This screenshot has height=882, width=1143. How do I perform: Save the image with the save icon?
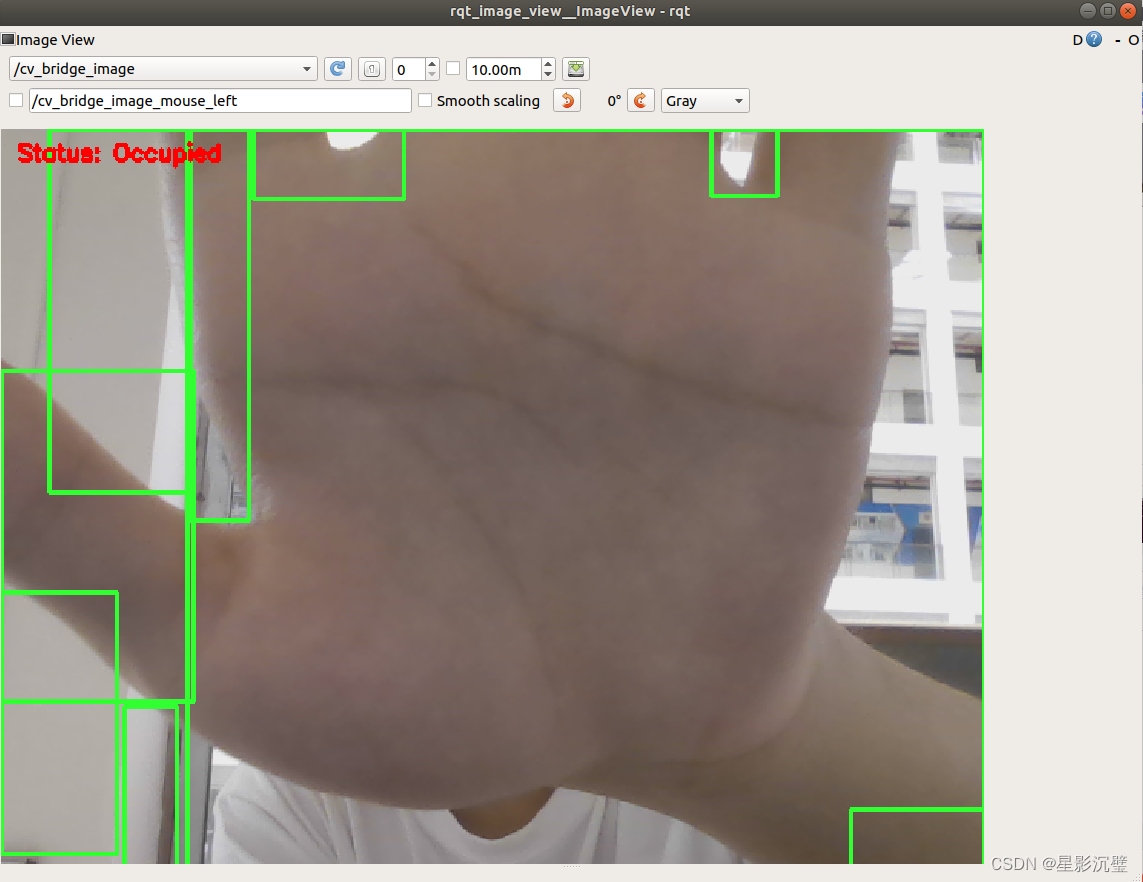576,69
